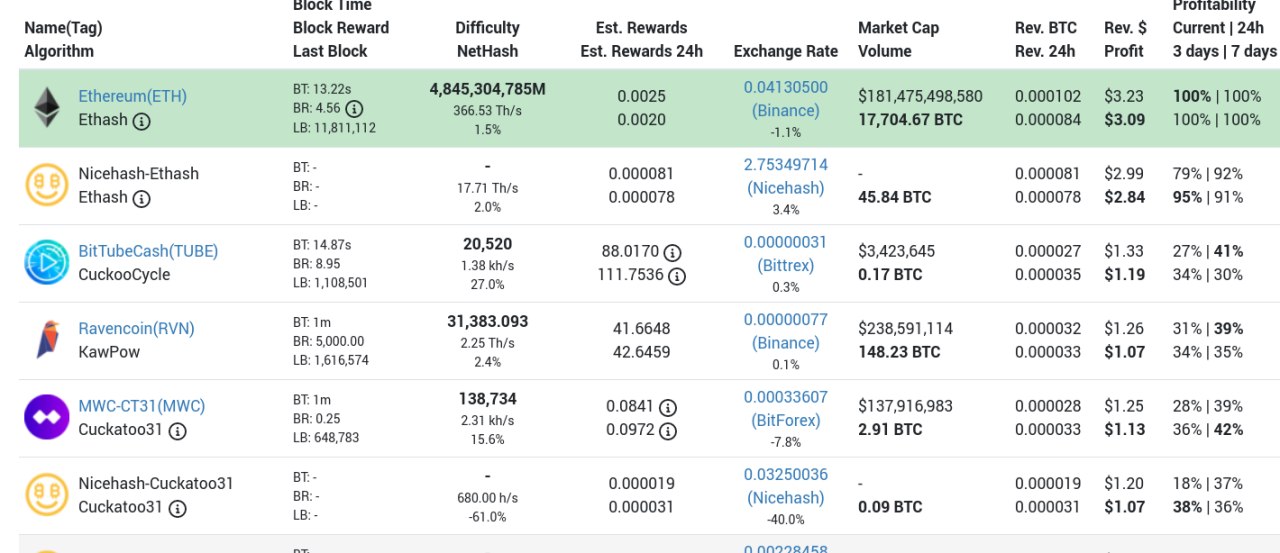Click the Nicehash-Cuckatoo31 smiley logo

click(x=47, y=495)
